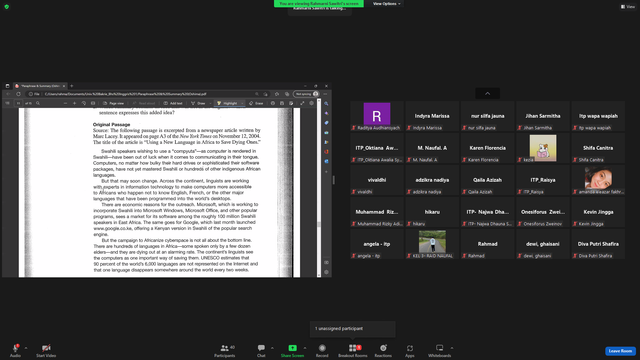
Task: Open the Draw tool options arrow
Action: coord(211,103)
